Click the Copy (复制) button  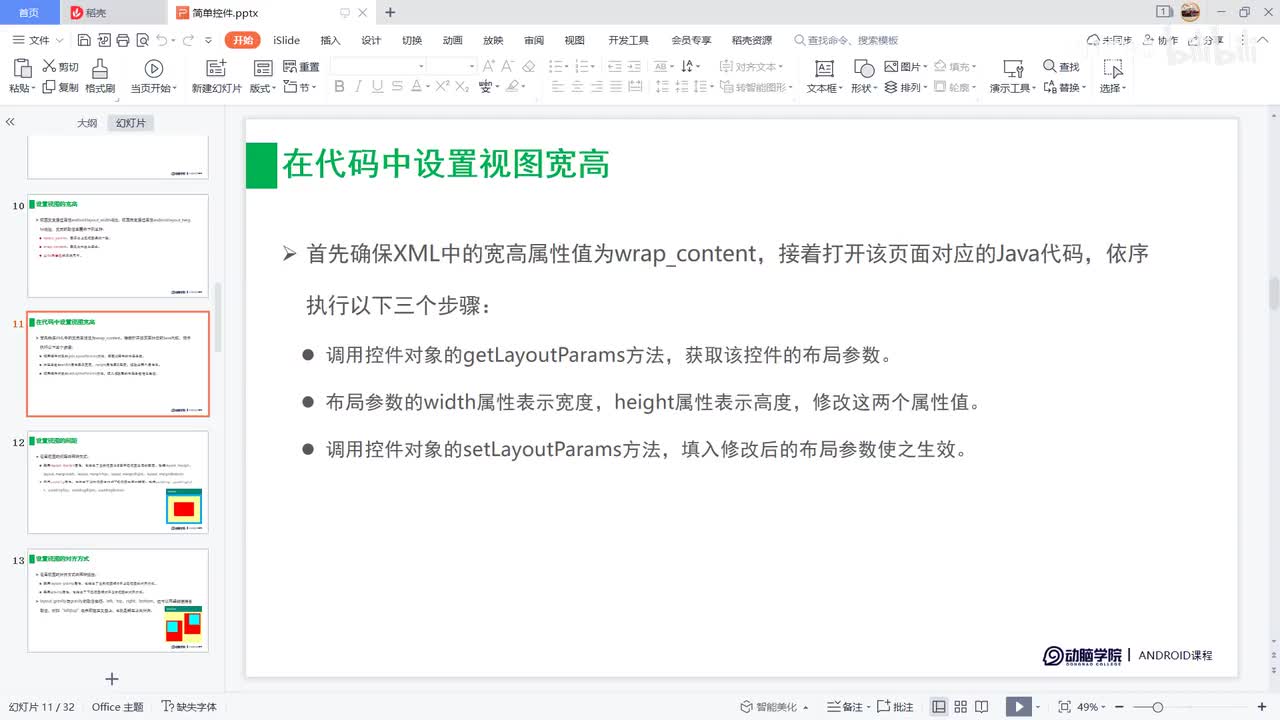(x=60, y=87)
